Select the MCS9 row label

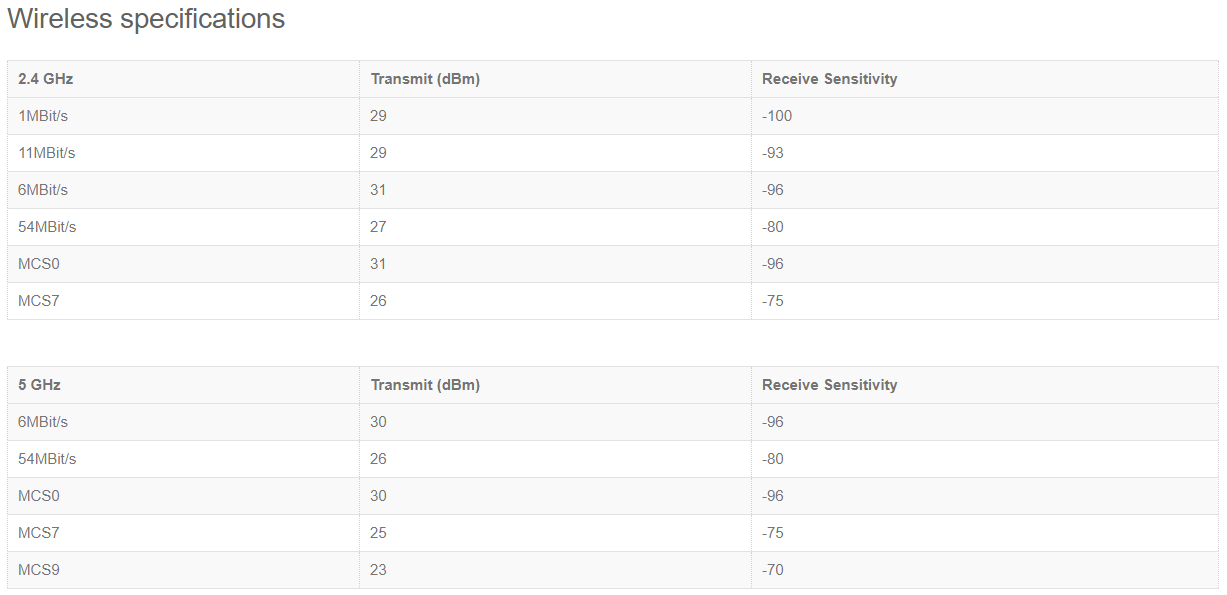[39, 570]
